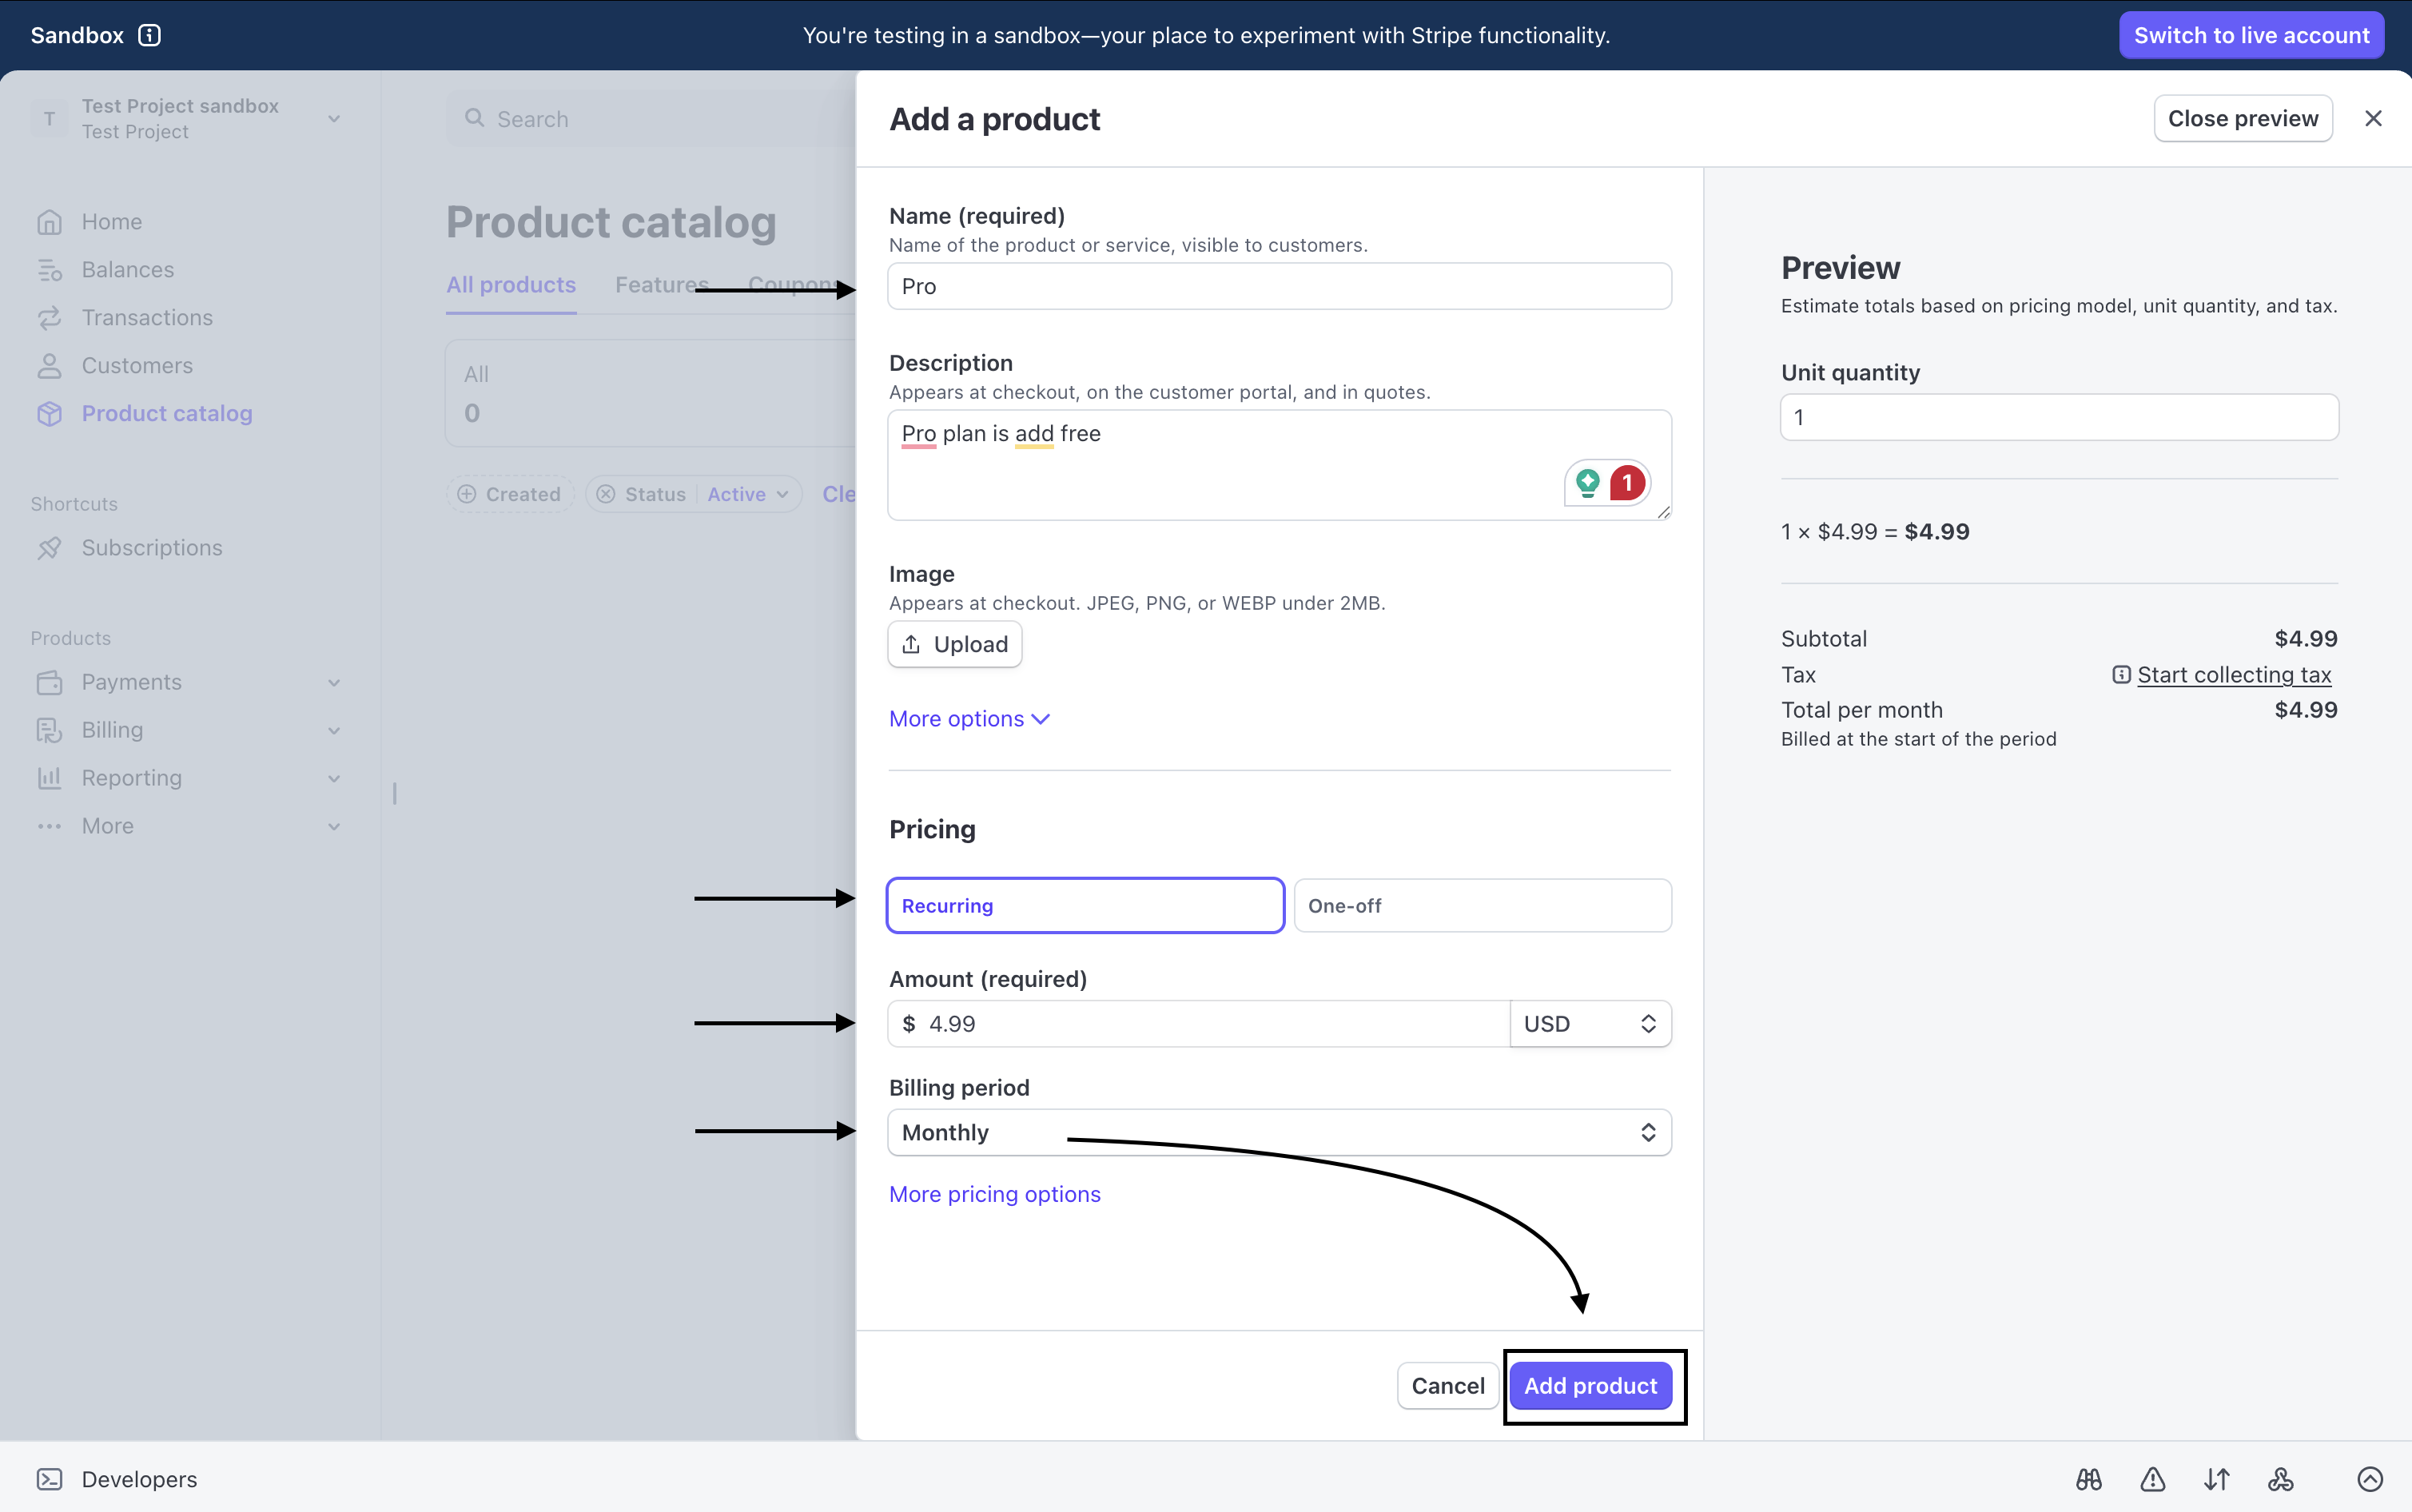Viewport: 2412px width, 1512px height.
Task: Open the Home section in the sidebar
Action: tap(112, 221)
